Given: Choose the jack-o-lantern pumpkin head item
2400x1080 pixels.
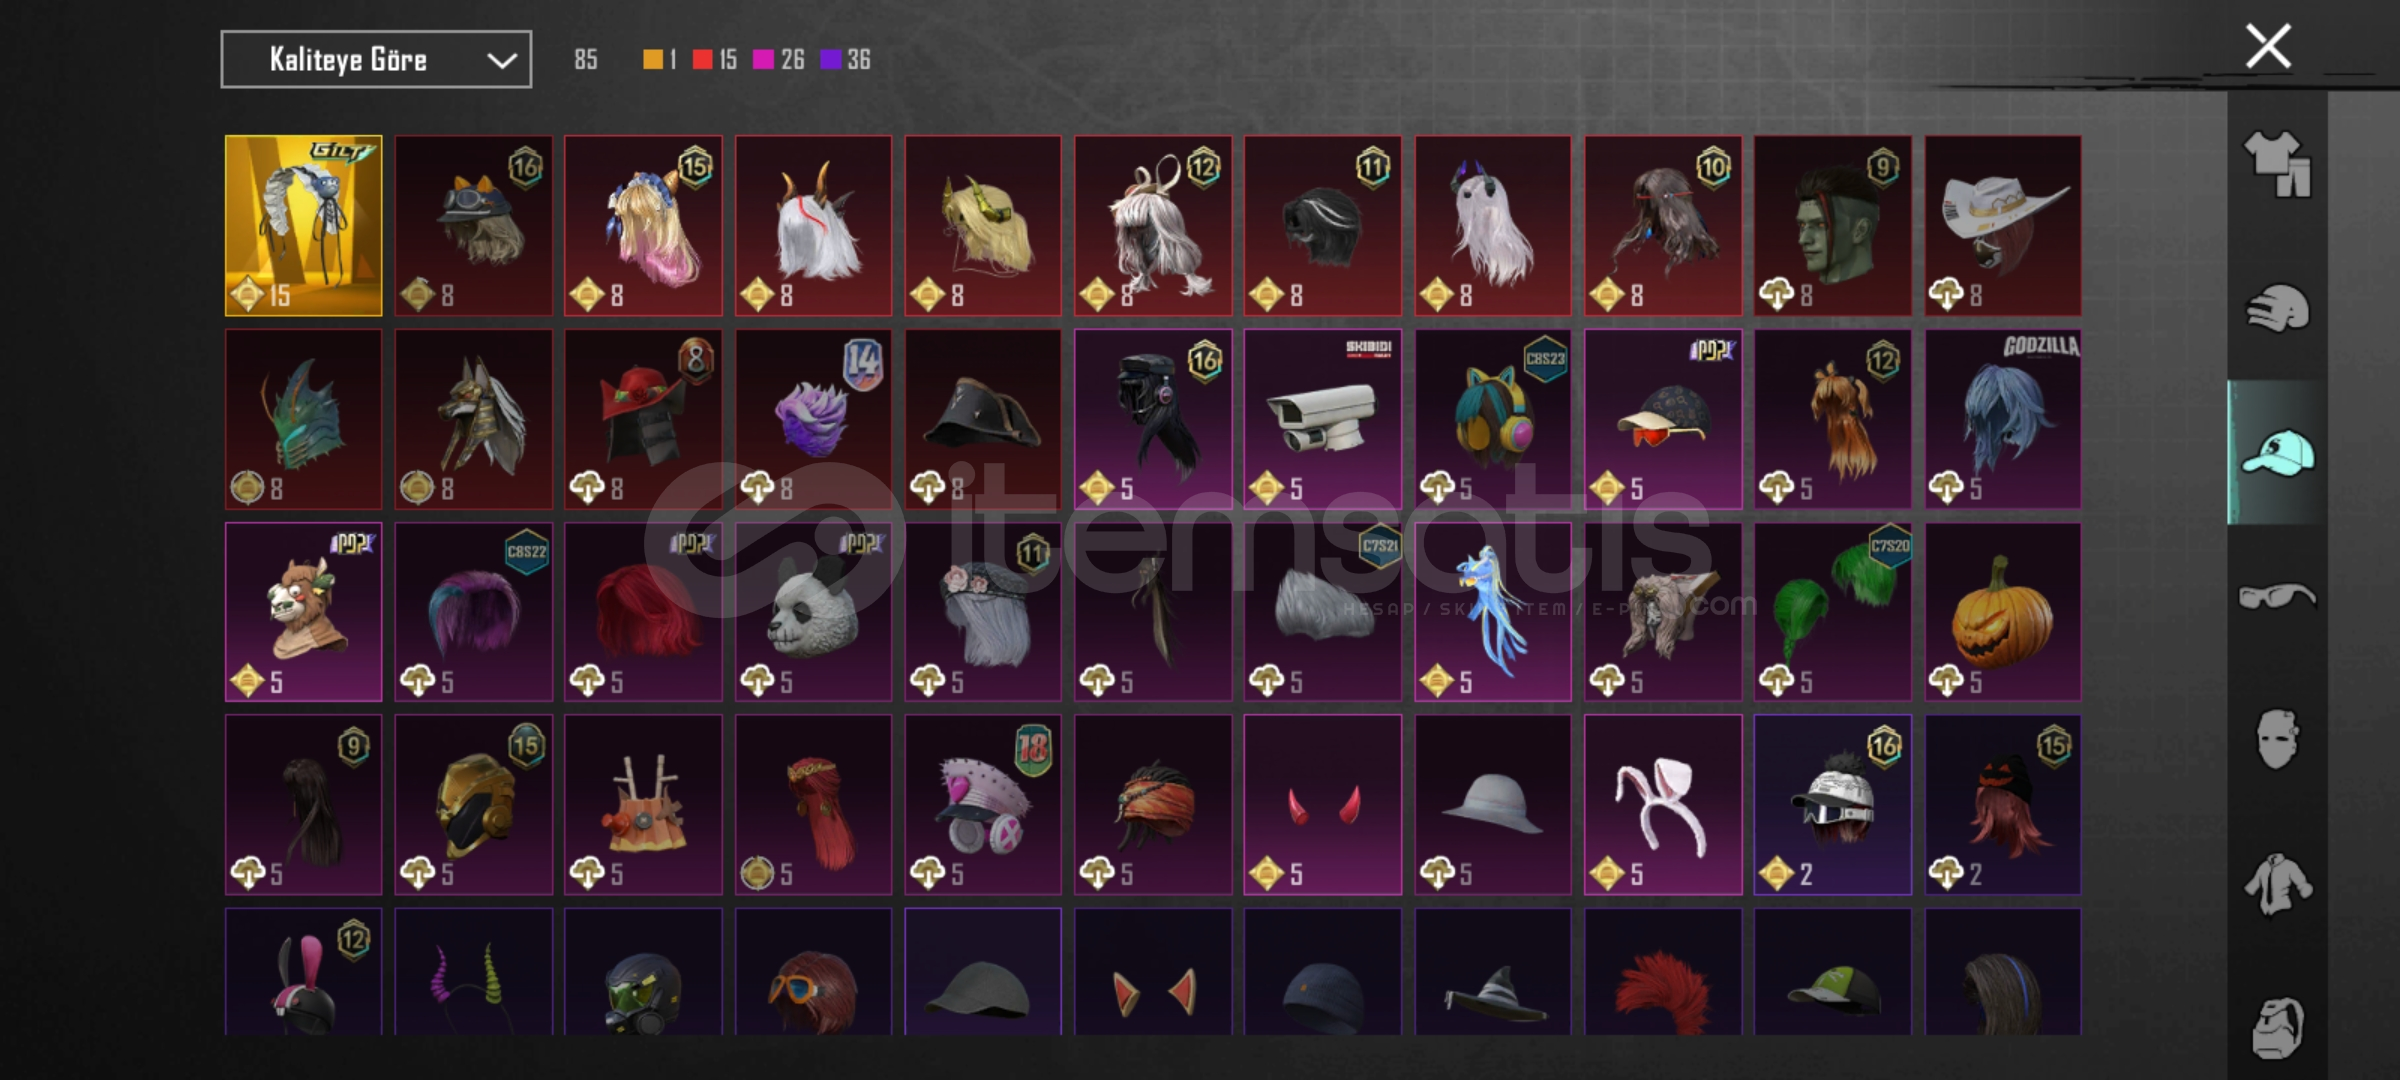Looking at the screenshot, I should click(2003, 612).
